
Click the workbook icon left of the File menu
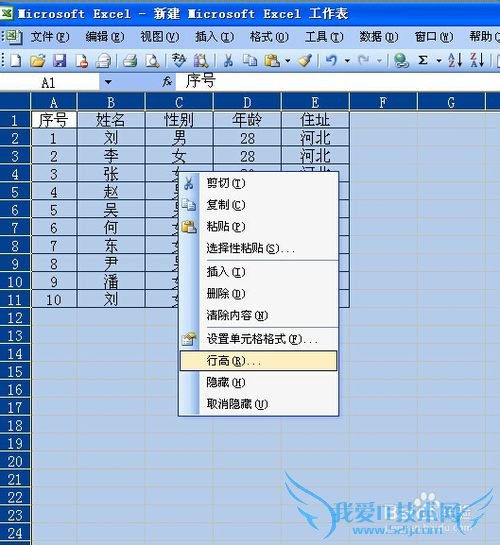point(14,36)
